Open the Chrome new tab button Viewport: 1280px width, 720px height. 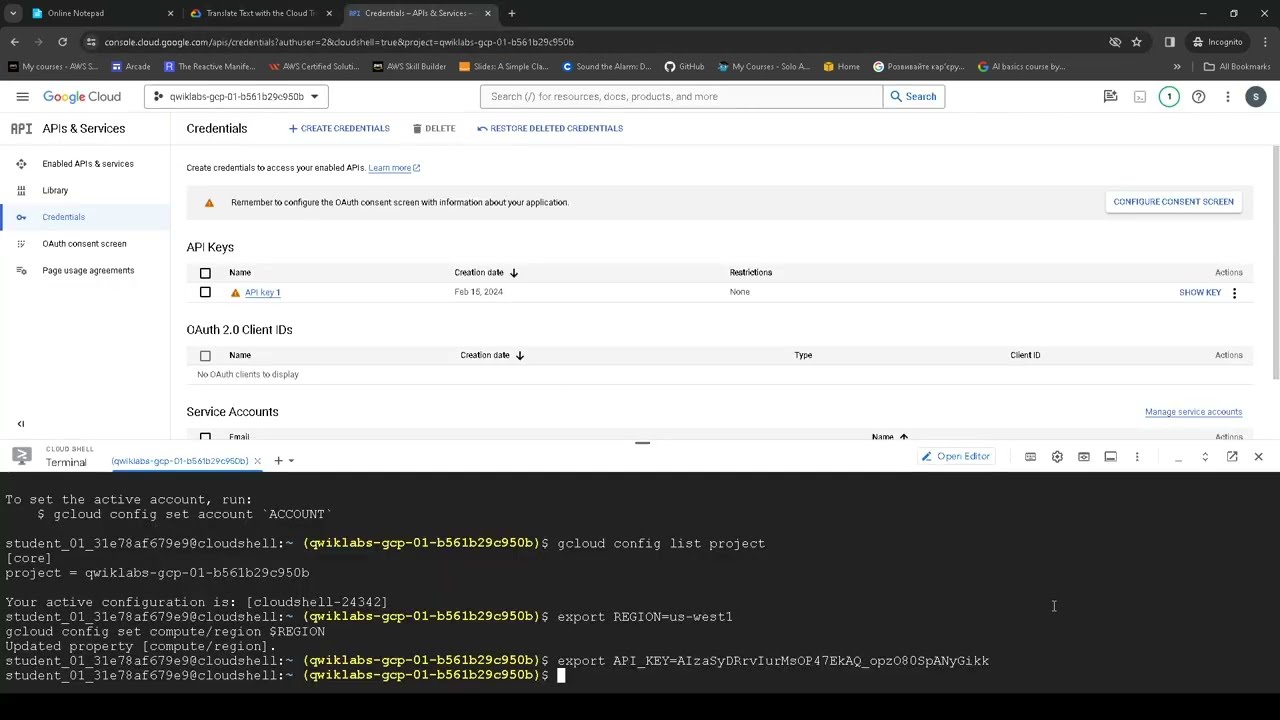(x=511, y=13)
